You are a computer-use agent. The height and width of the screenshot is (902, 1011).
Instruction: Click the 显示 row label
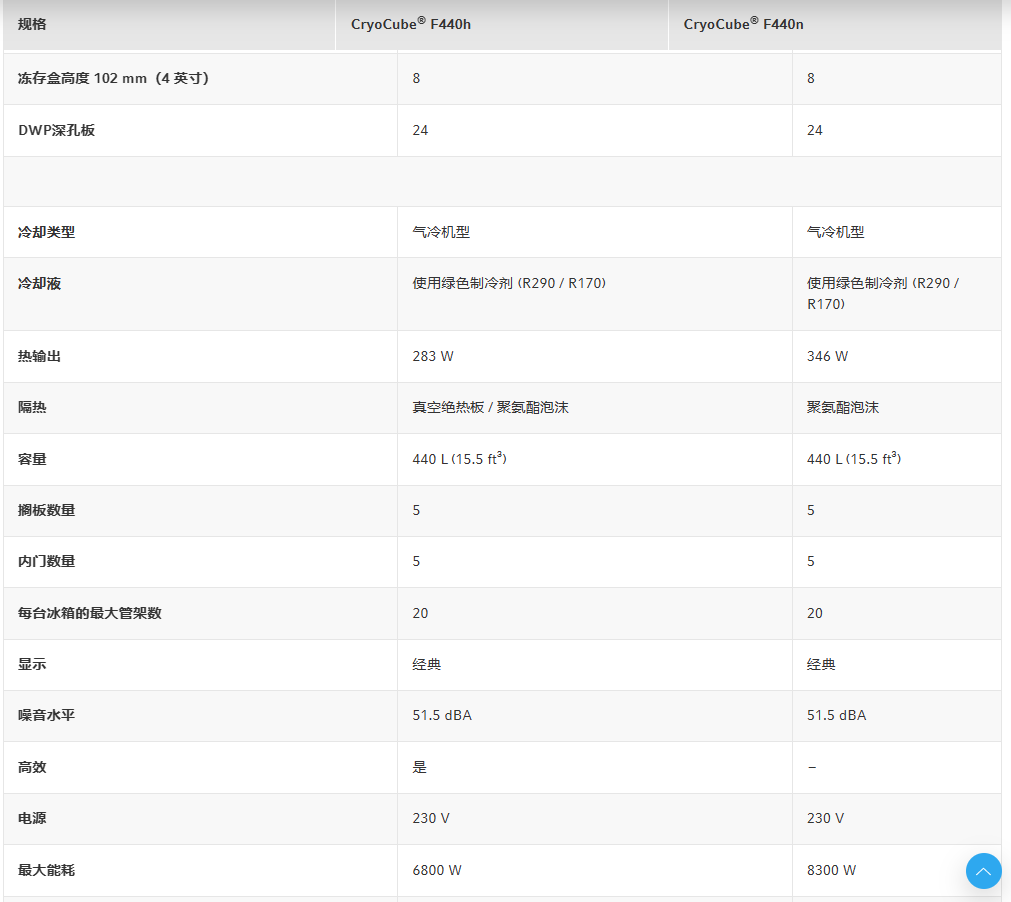32,664
